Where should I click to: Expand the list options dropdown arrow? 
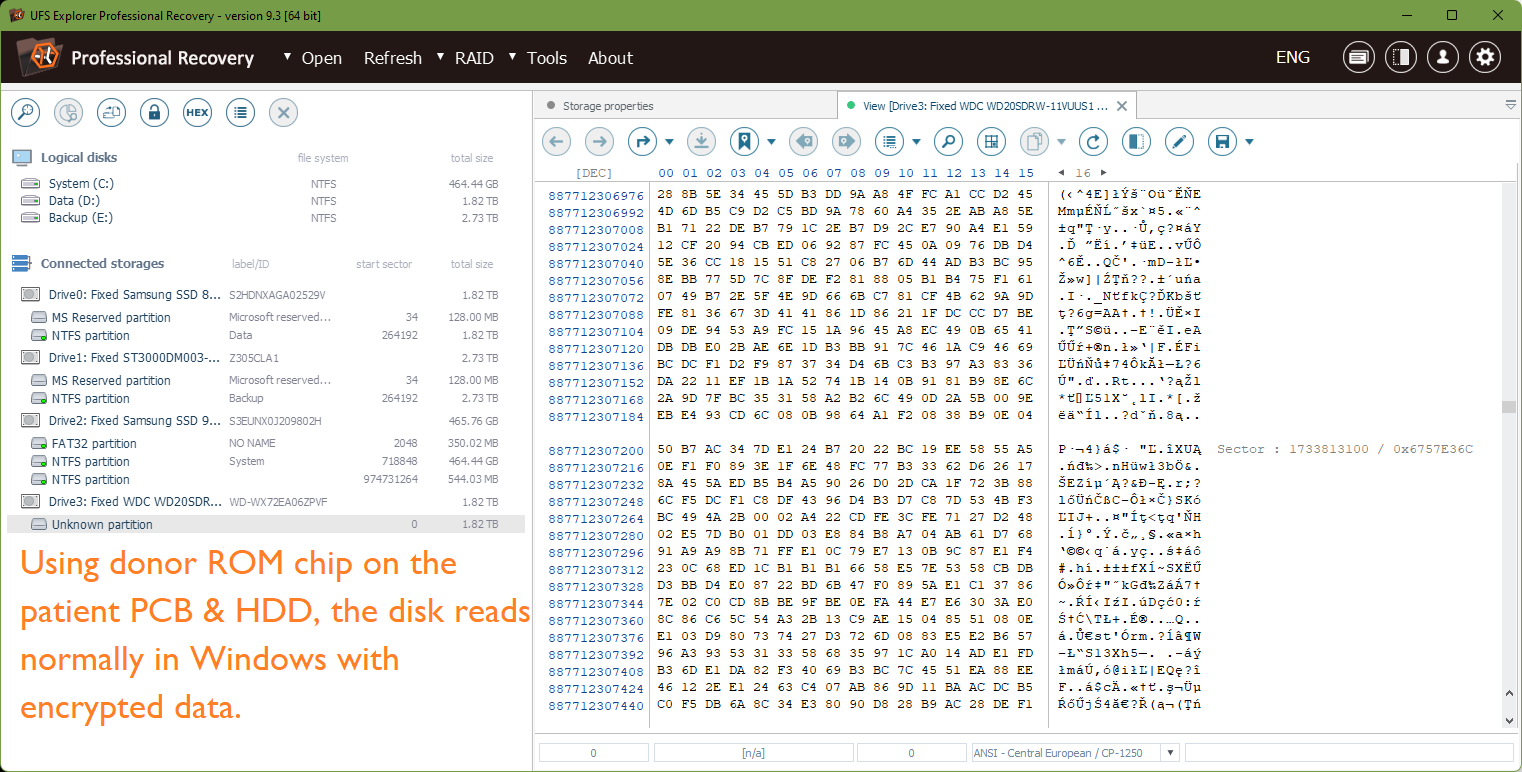pos(916,142)
